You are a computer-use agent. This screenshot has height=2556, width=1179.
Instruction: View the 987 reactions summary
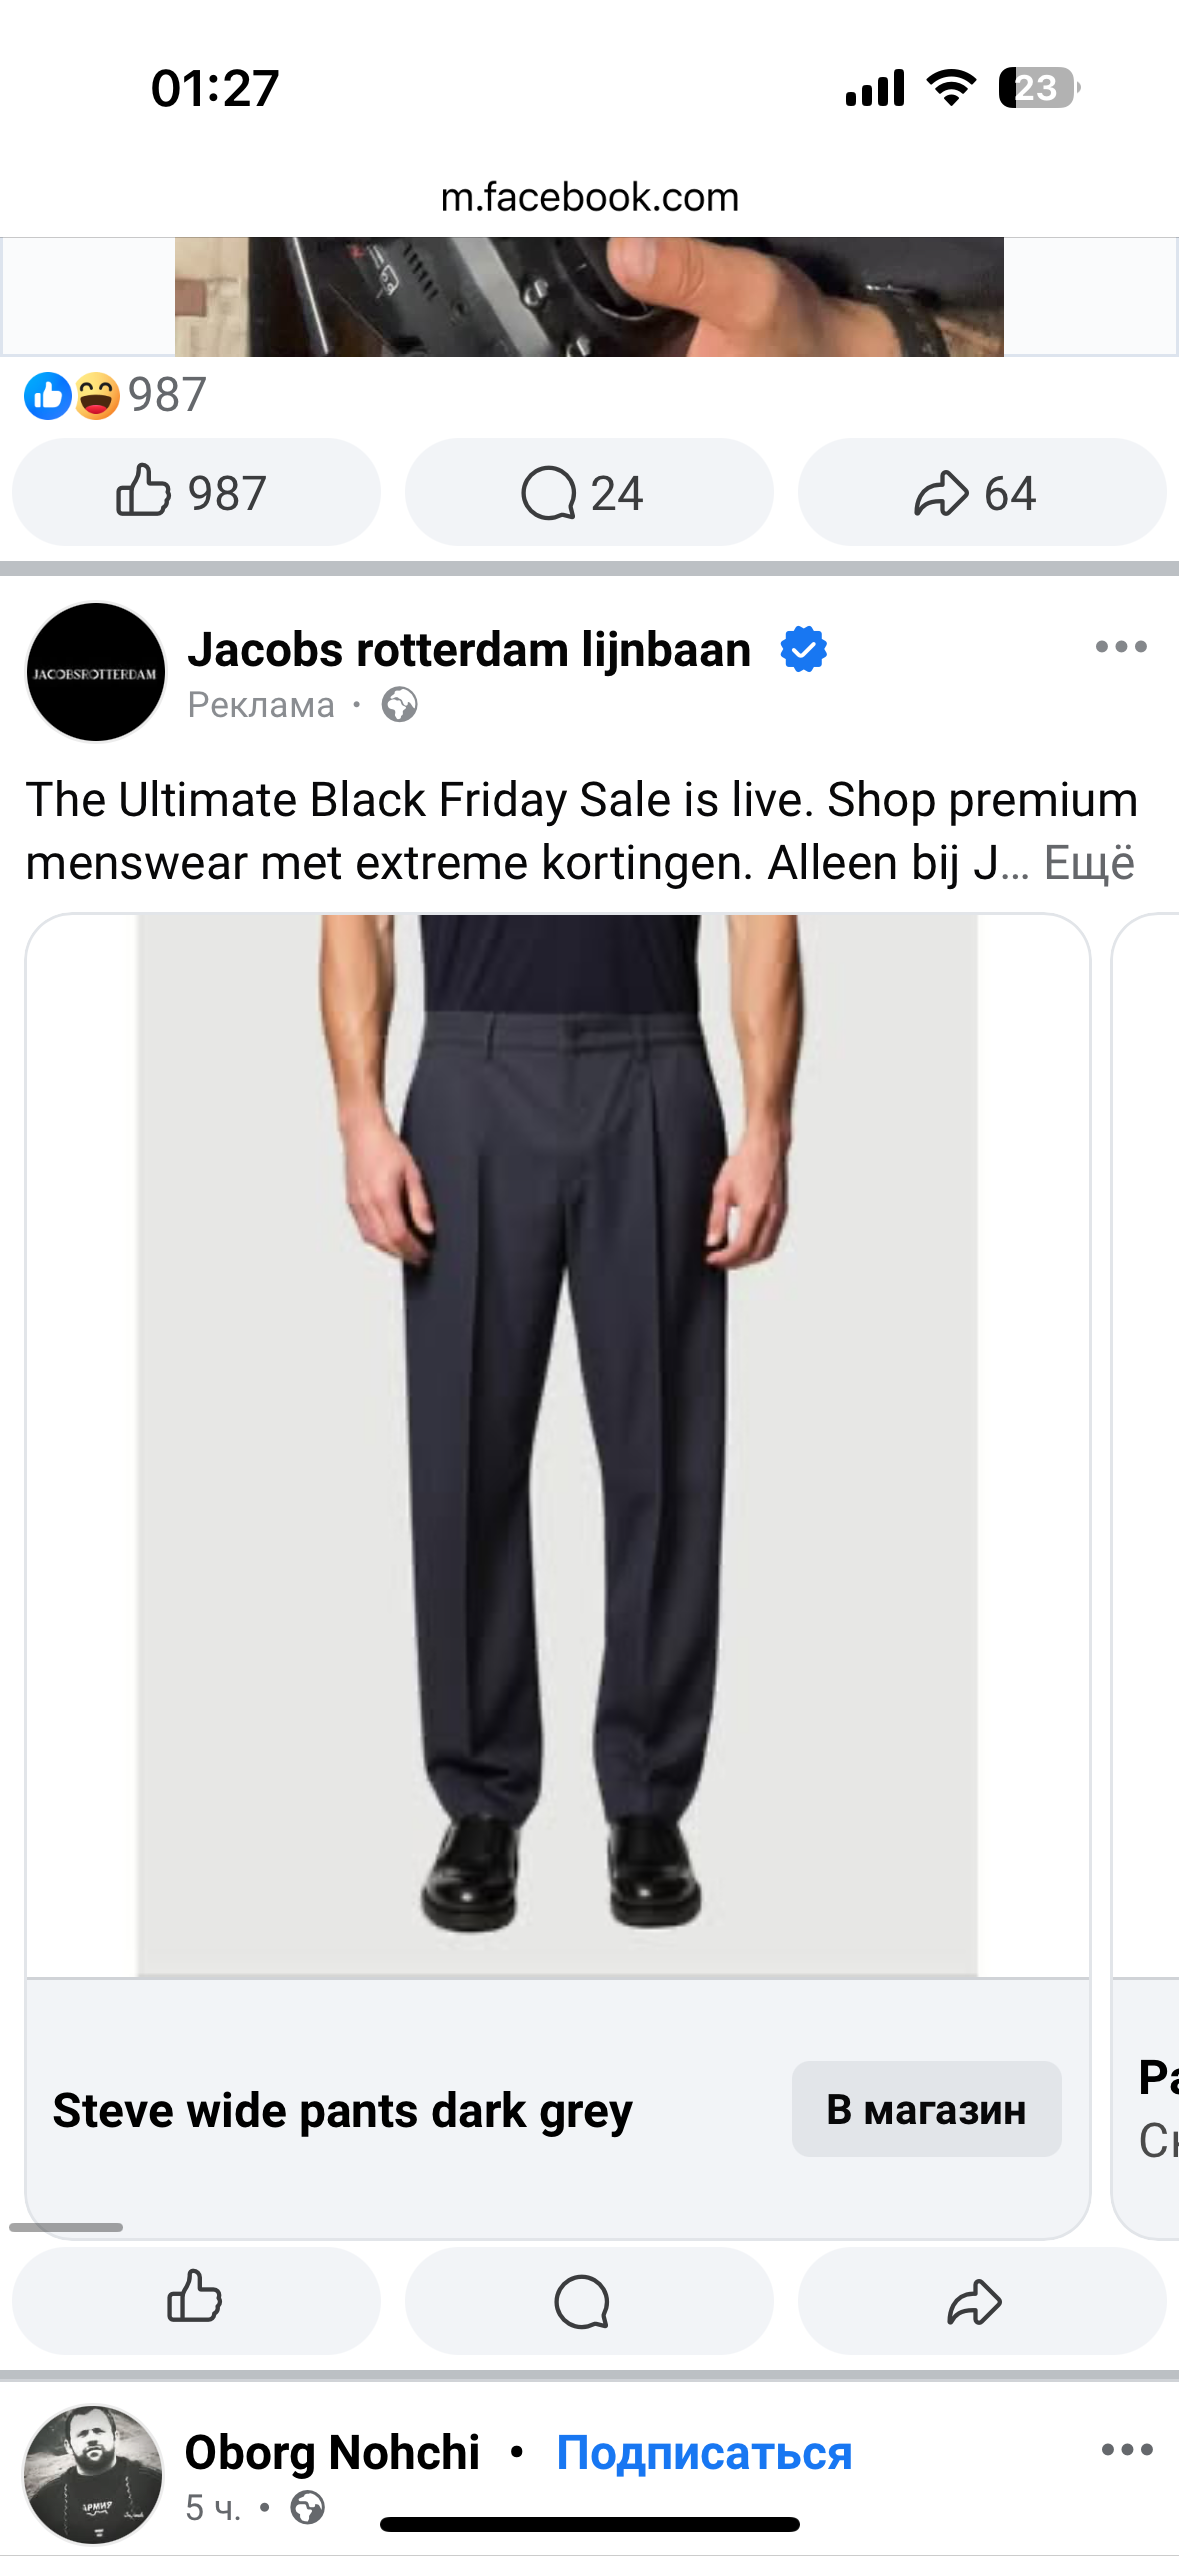click(x=116, y=395)
